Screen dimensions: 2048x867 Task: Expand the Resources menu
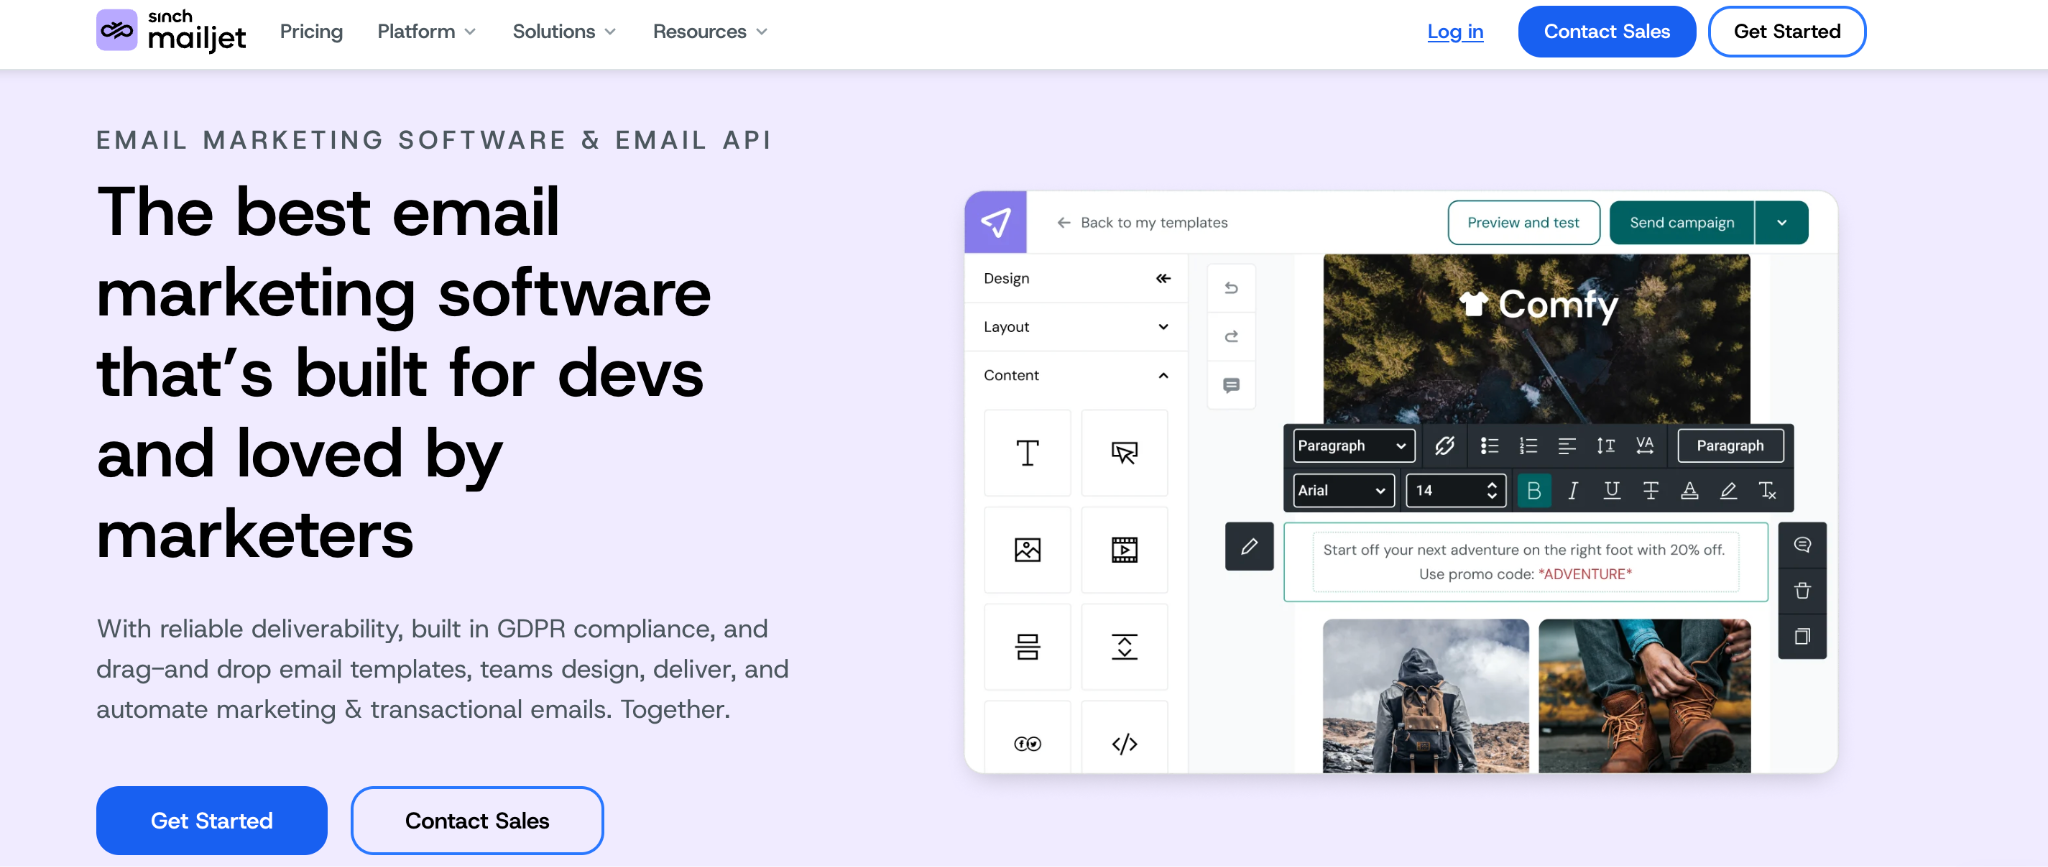tap(710, 32)
